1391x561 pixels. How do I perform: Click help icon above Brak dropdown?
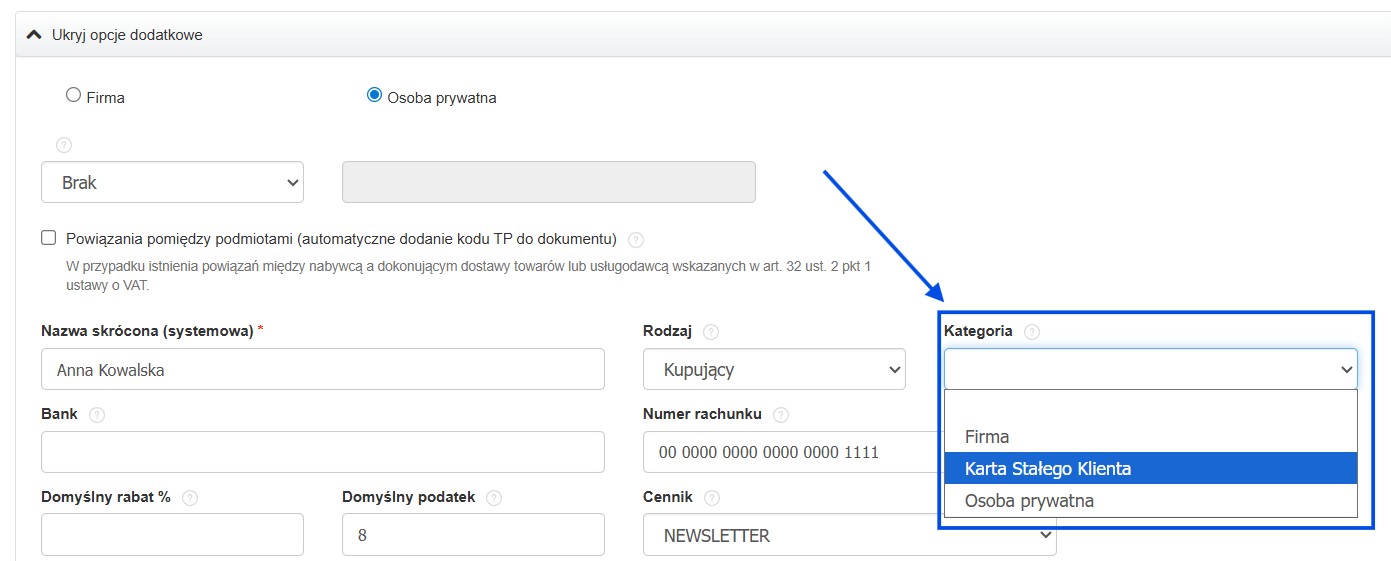click(64, 145)
